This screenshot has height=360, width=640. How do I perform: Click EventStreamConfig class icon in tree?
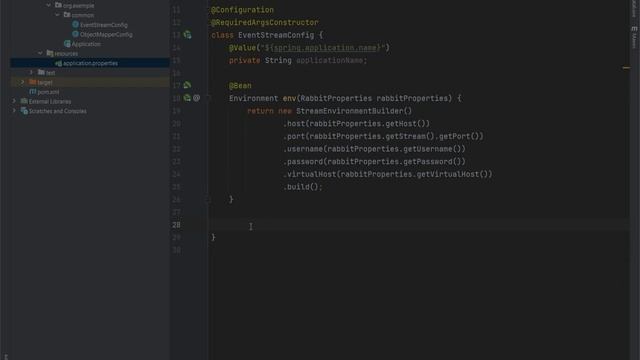coord(76,24)
